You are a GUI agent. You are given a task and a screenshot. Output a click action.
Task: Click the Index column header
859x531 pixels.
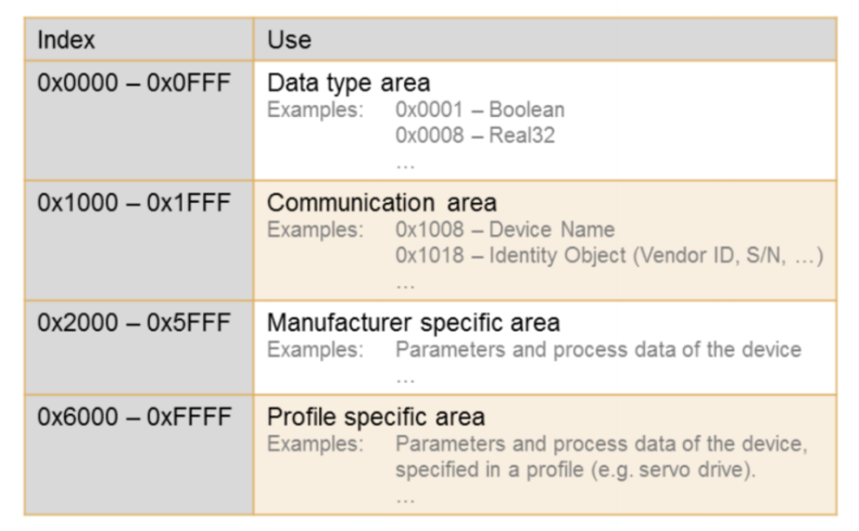point(66,39)
